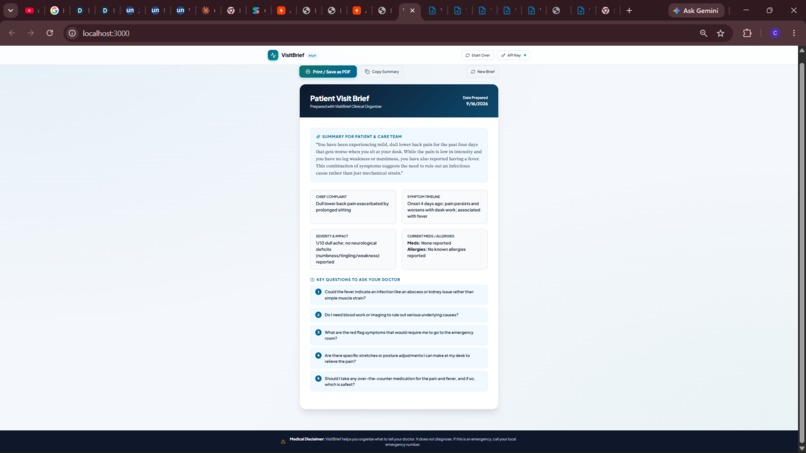806x453 pixels.
Task: Click question 4 about stretches or posture adjustments
Action: coord(399,358)
